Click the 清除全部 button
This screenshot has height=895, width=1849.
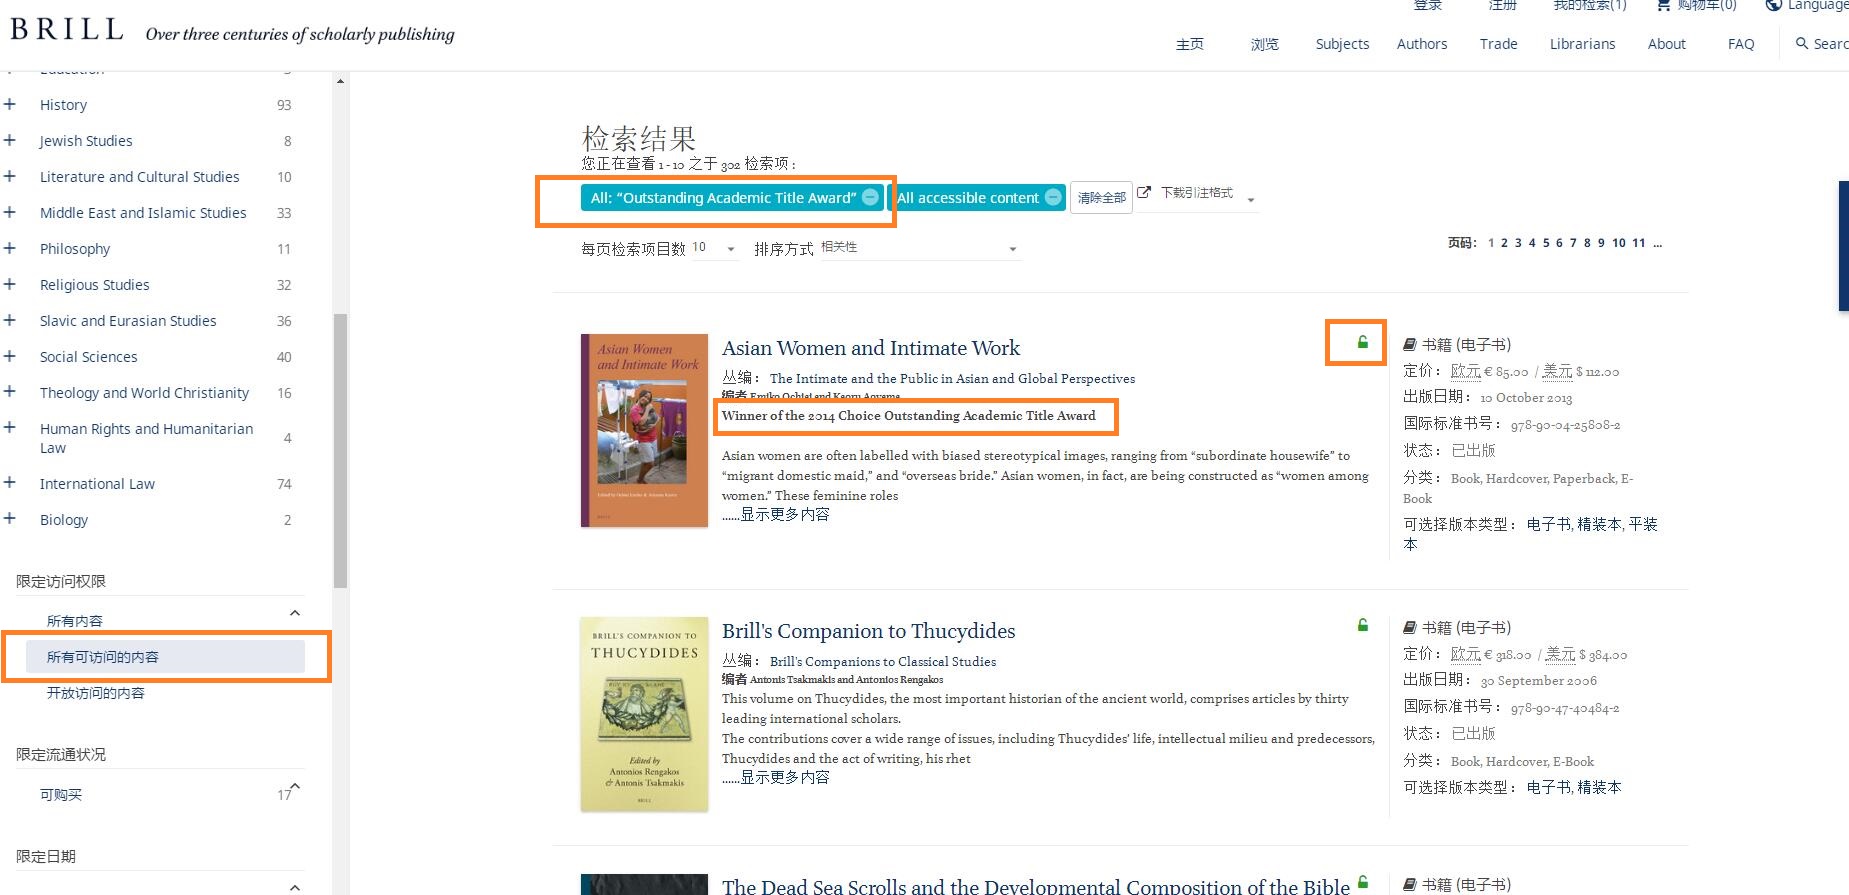[1101, 198]
